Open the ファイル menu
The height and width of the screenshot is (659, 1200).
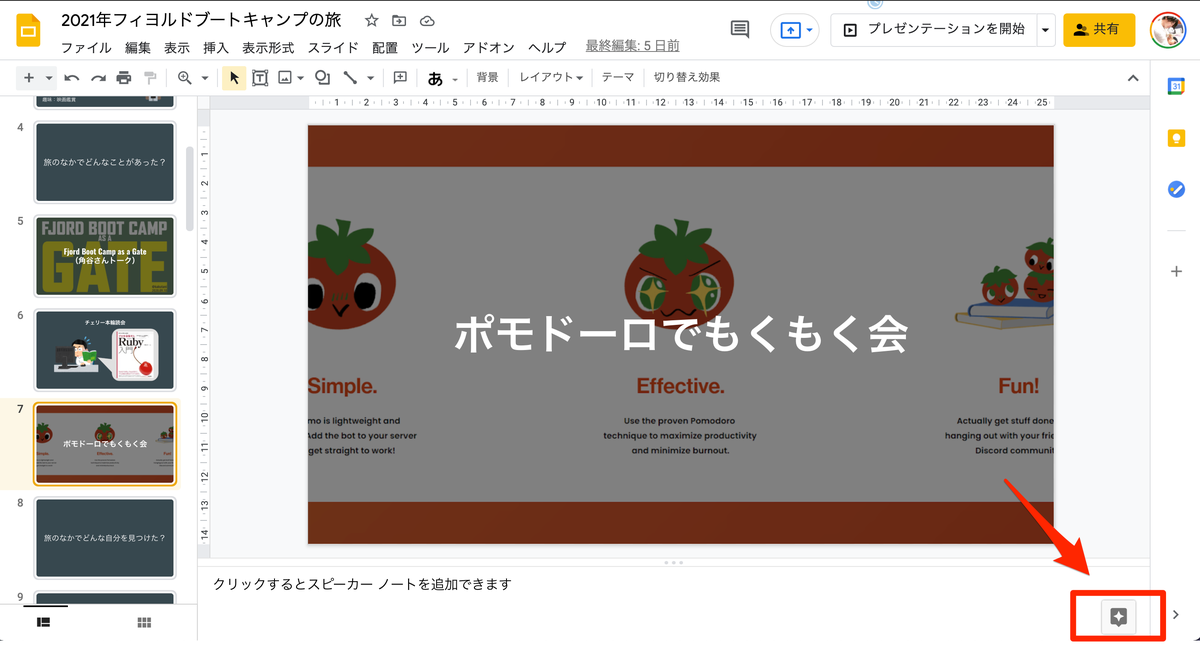point(86,47)
